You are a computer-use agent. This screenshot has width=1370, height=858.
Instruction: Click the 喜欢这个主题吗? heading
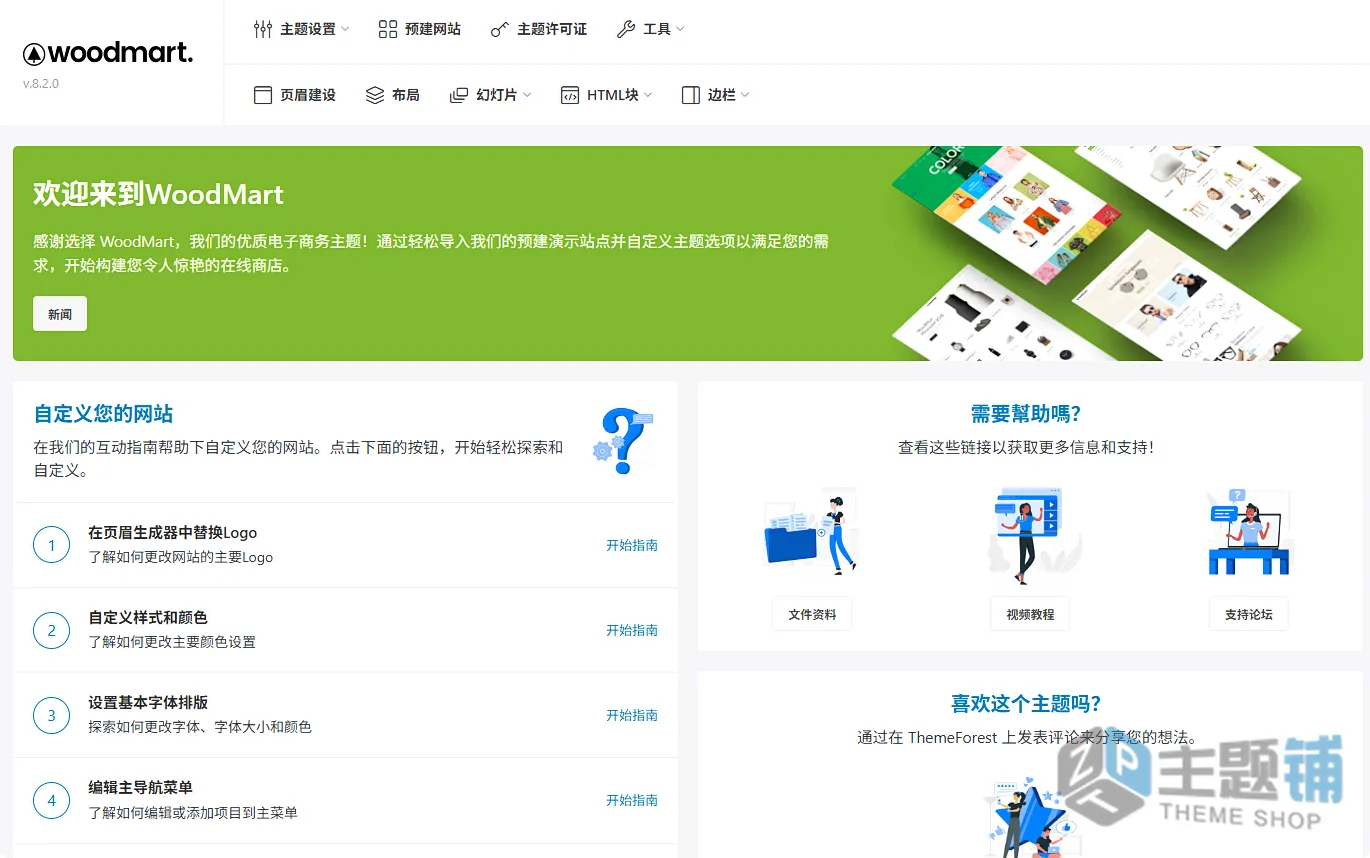[x=1026, y=703]
